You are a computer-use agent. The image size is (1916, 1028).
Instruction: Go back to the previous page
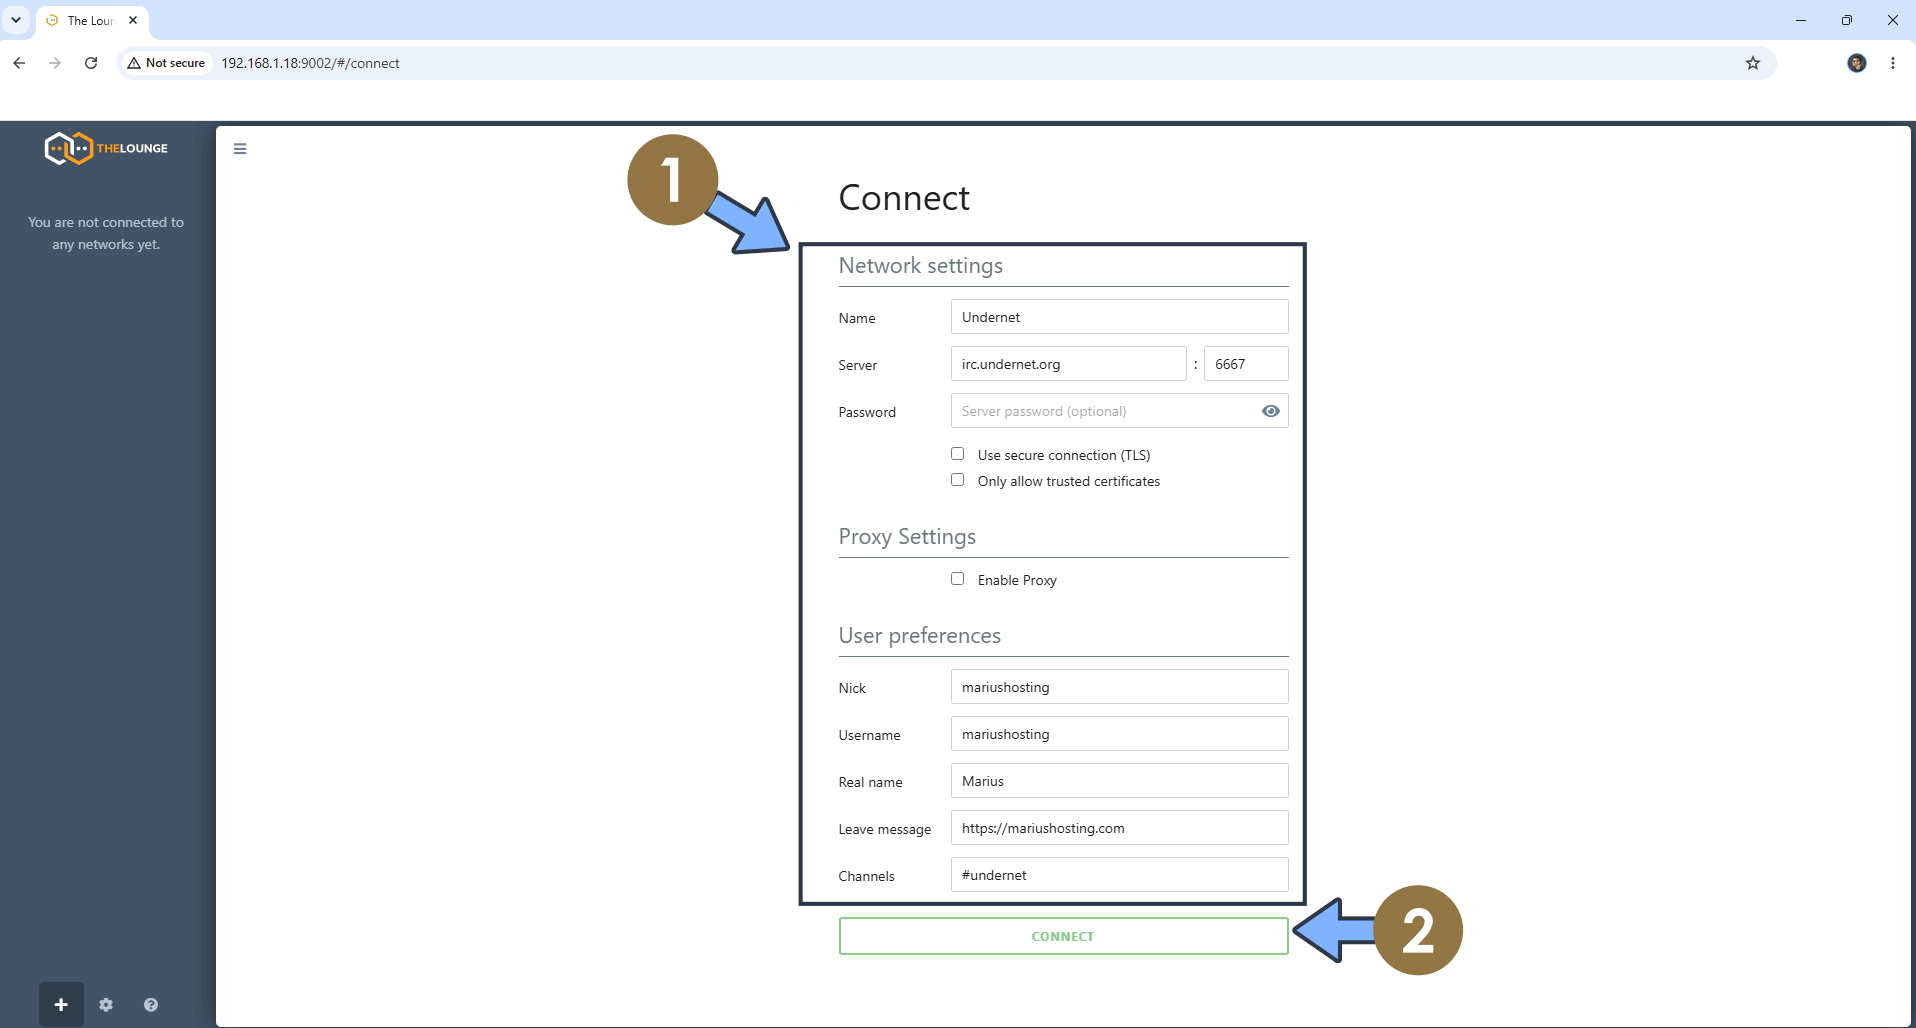[19, 63]
